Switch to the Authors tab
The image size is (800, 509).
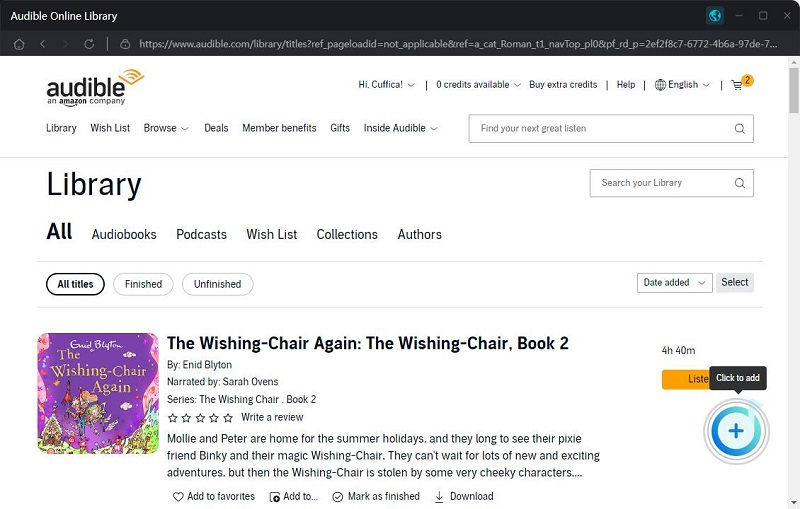pyautogui.click(x=419, y=235)
